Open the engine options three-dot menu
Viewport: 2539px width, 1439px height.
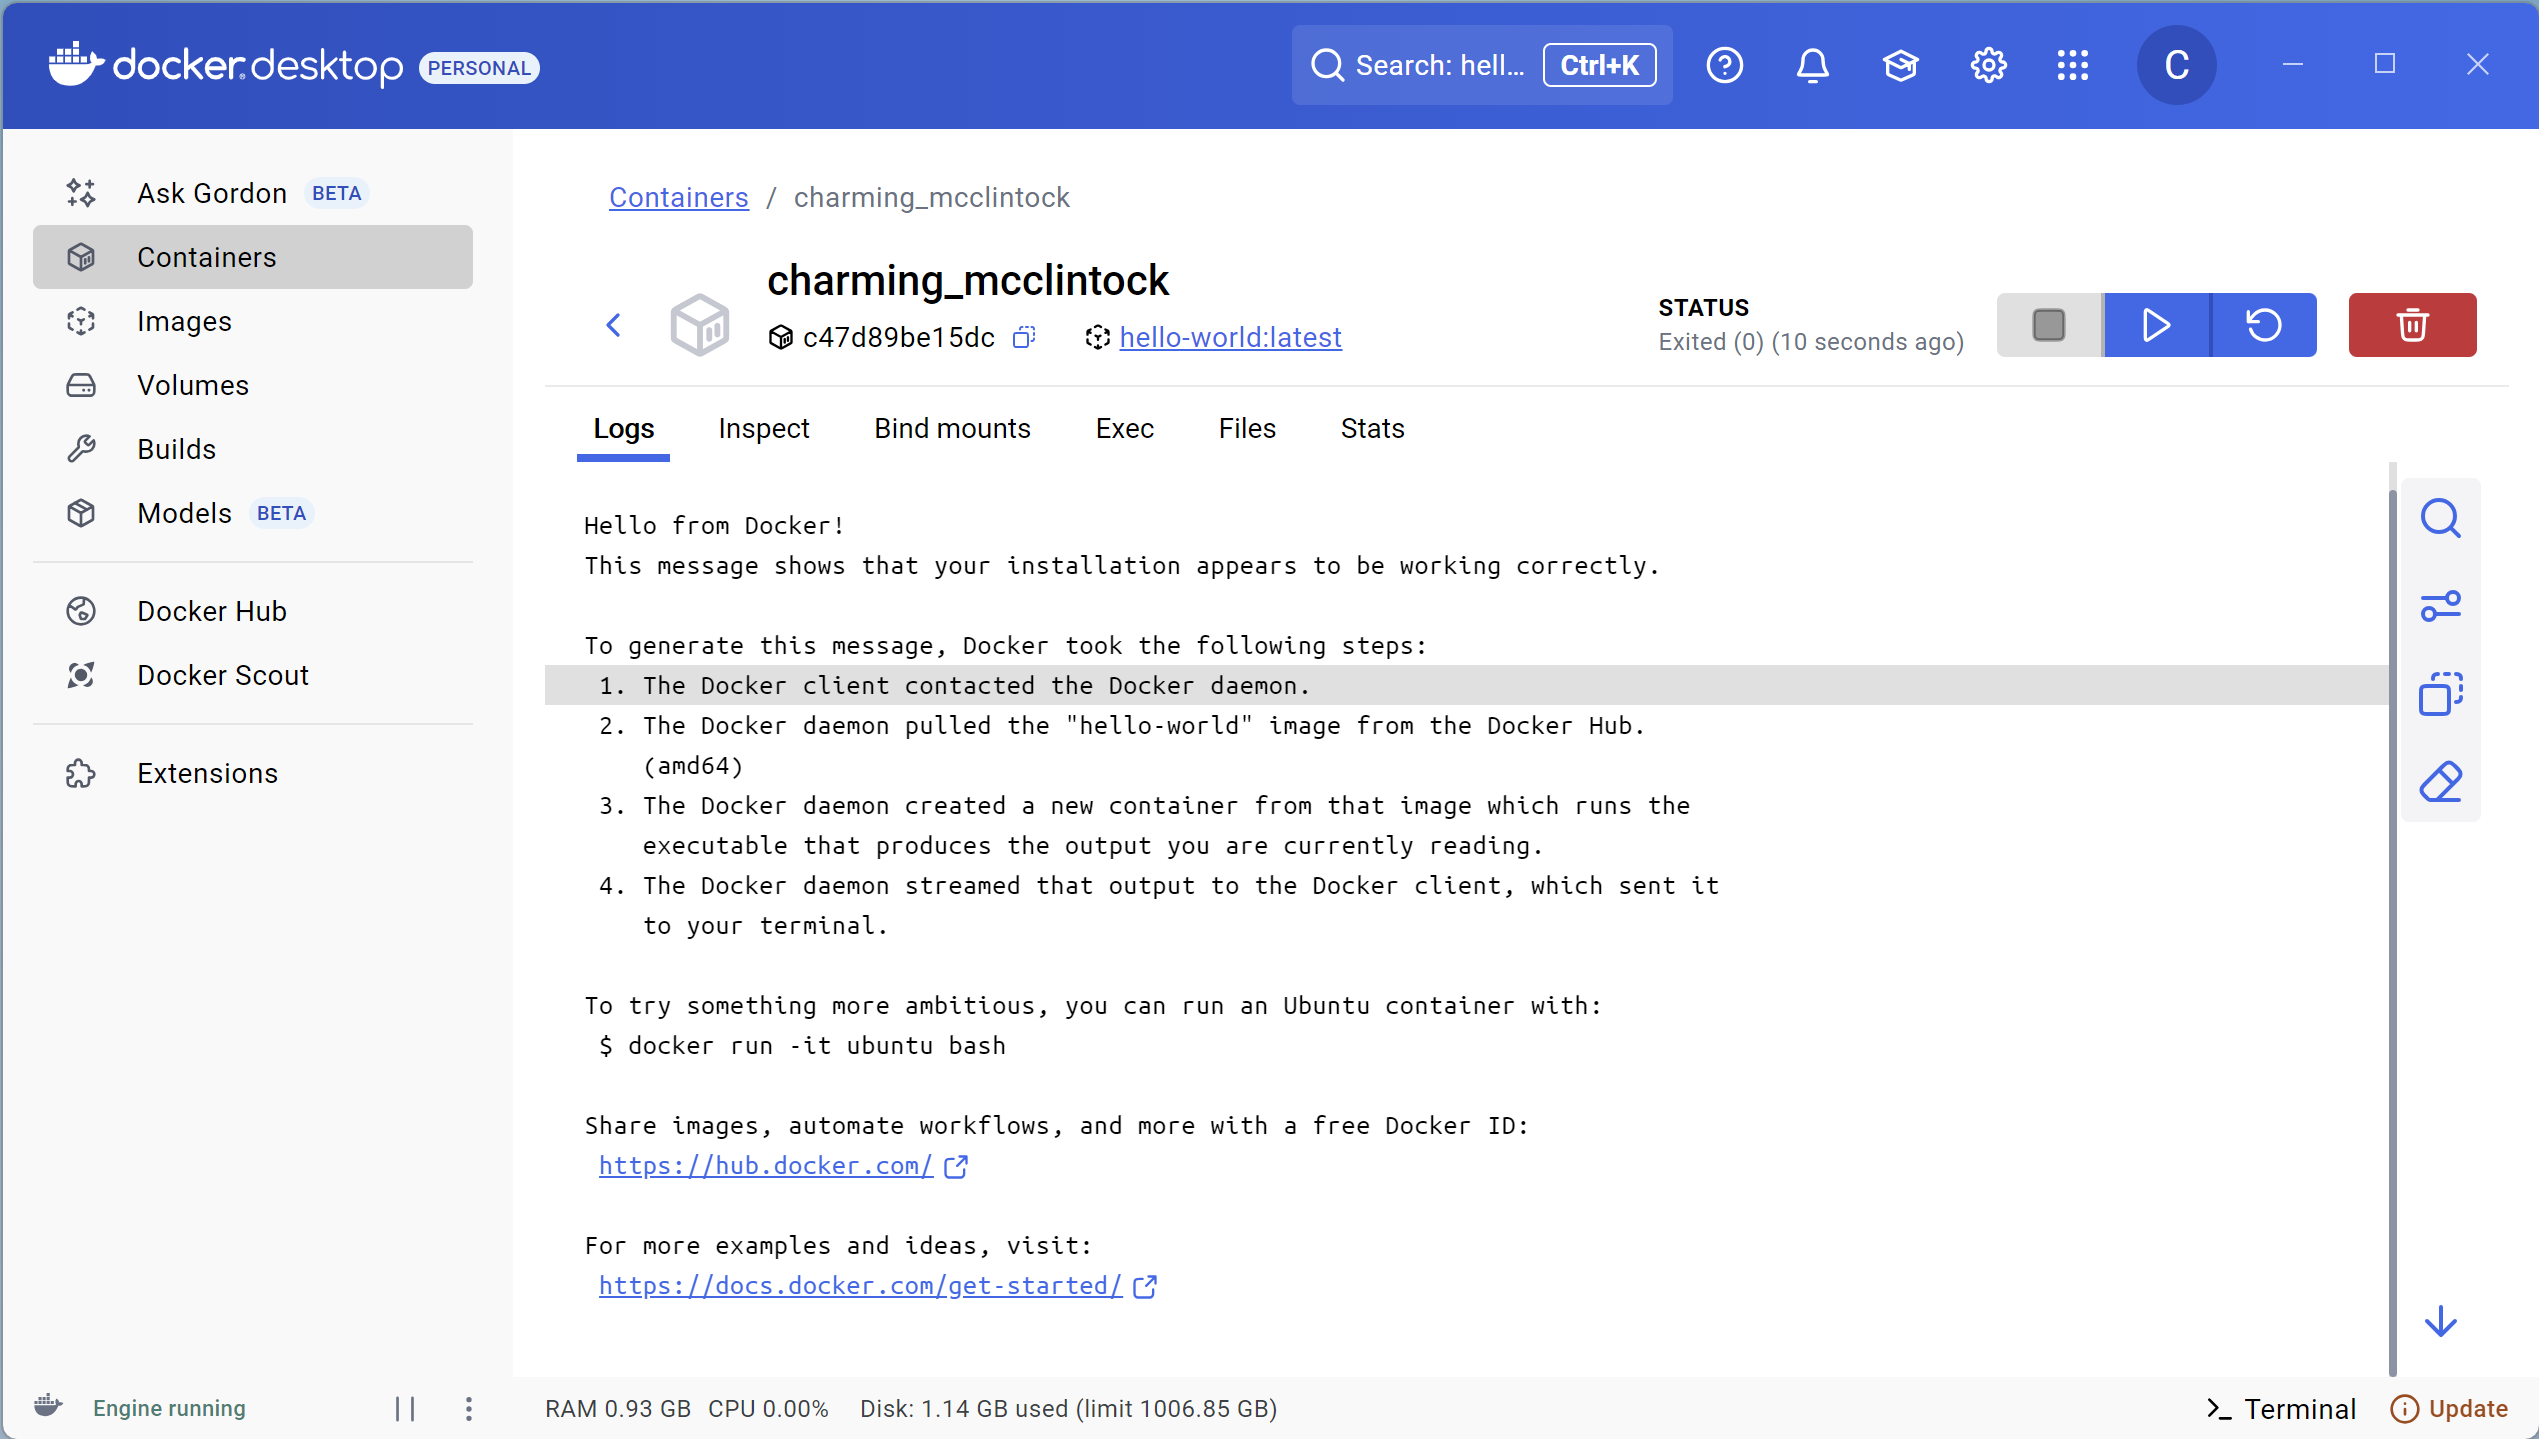click(x=468, y=1408)
